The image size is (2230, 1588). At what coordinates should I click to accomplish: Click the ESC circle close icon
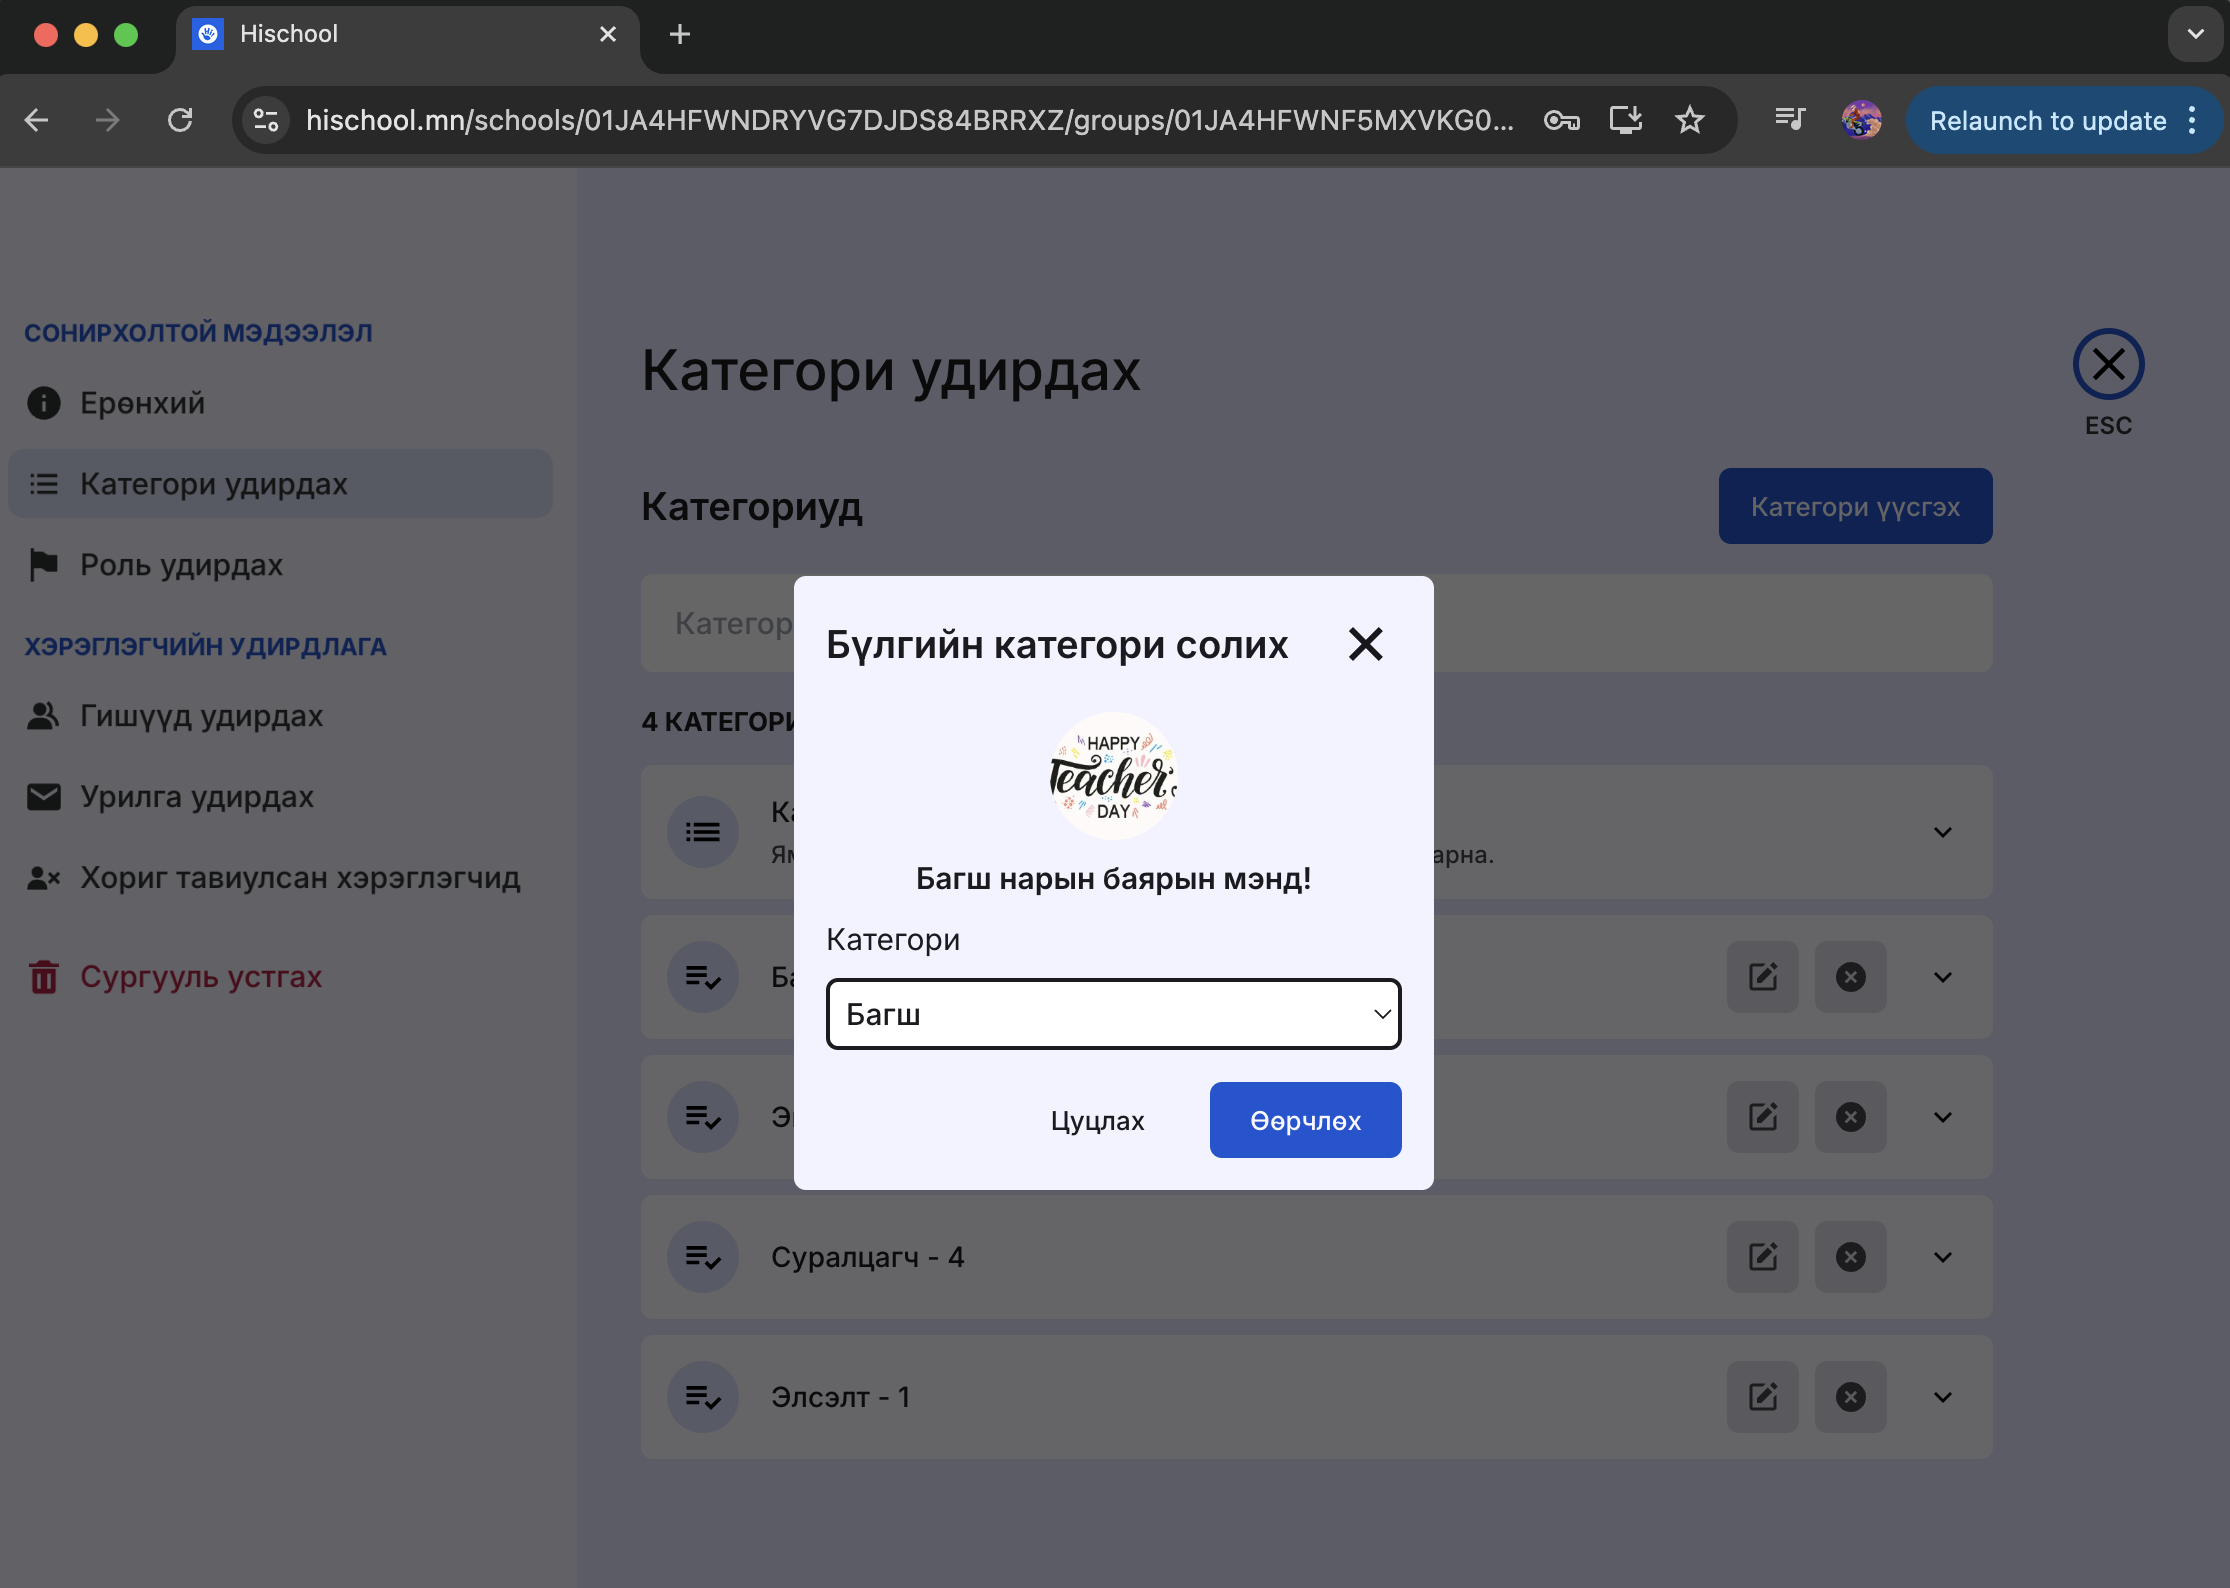click(x=2108, y=364)
